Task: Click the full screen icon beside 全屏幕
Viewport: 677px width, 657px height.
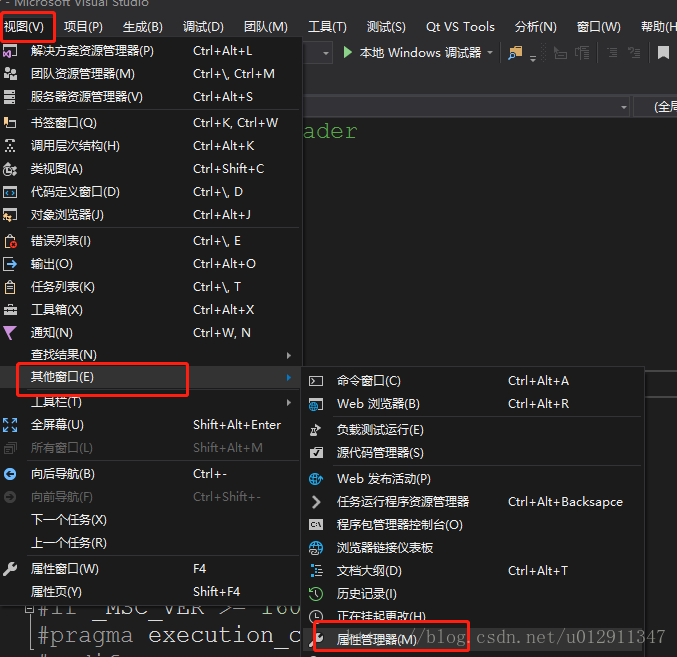Action: pos(10,425)
